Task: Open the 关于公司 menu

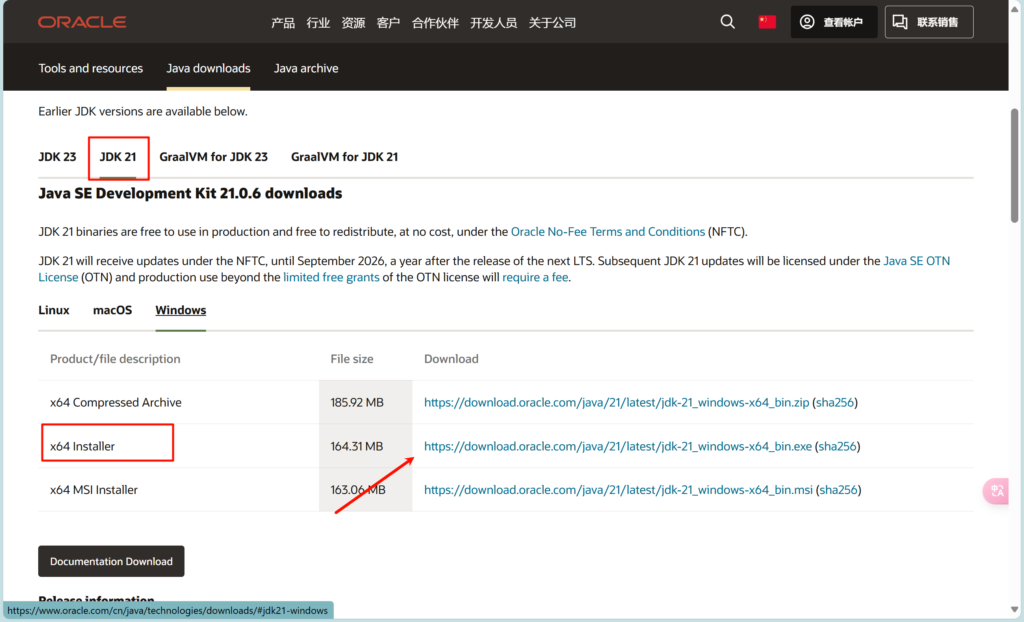Action: (552, 23)
